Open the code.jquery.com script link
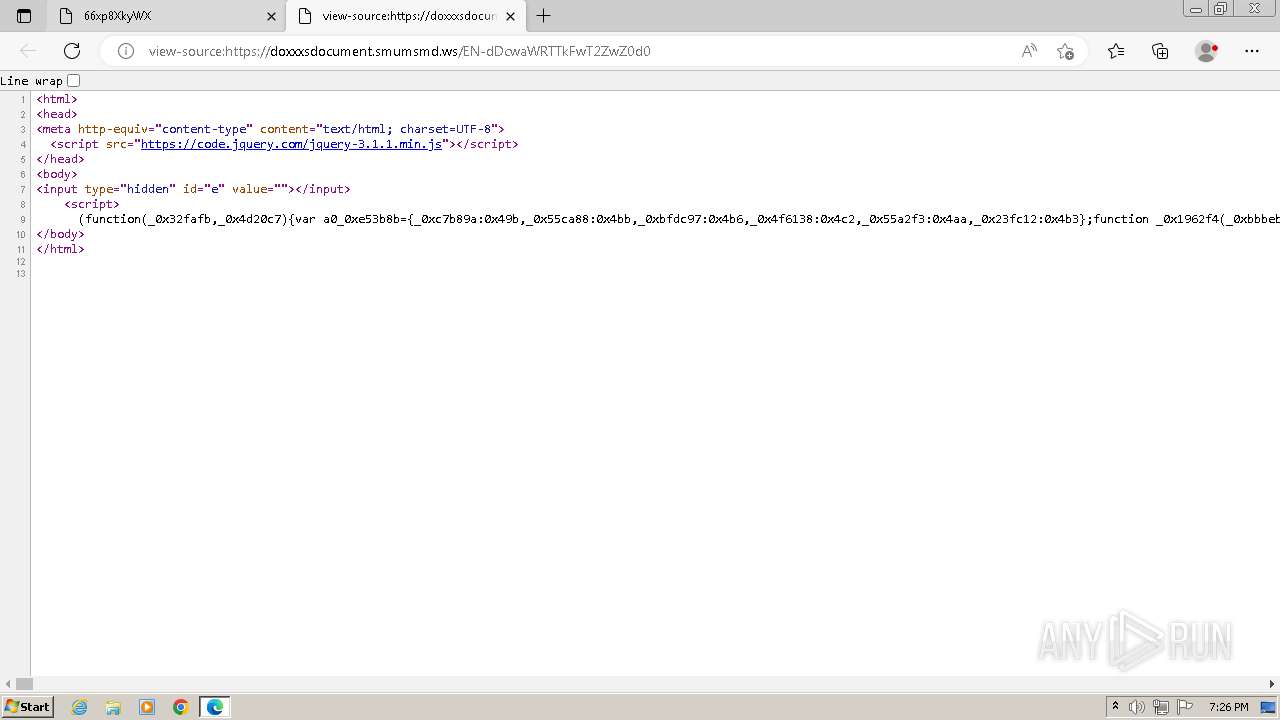Screen dimensions: 1280x720 tap(291, 144)
